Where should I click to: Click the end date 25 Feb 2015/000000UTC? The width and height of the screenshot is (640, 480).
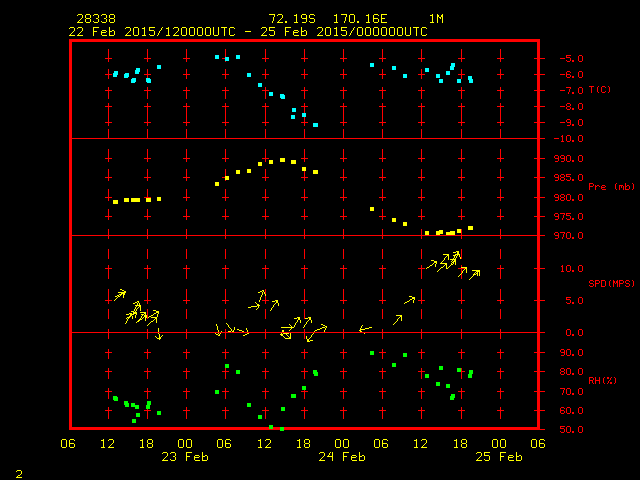click(346, 32)
